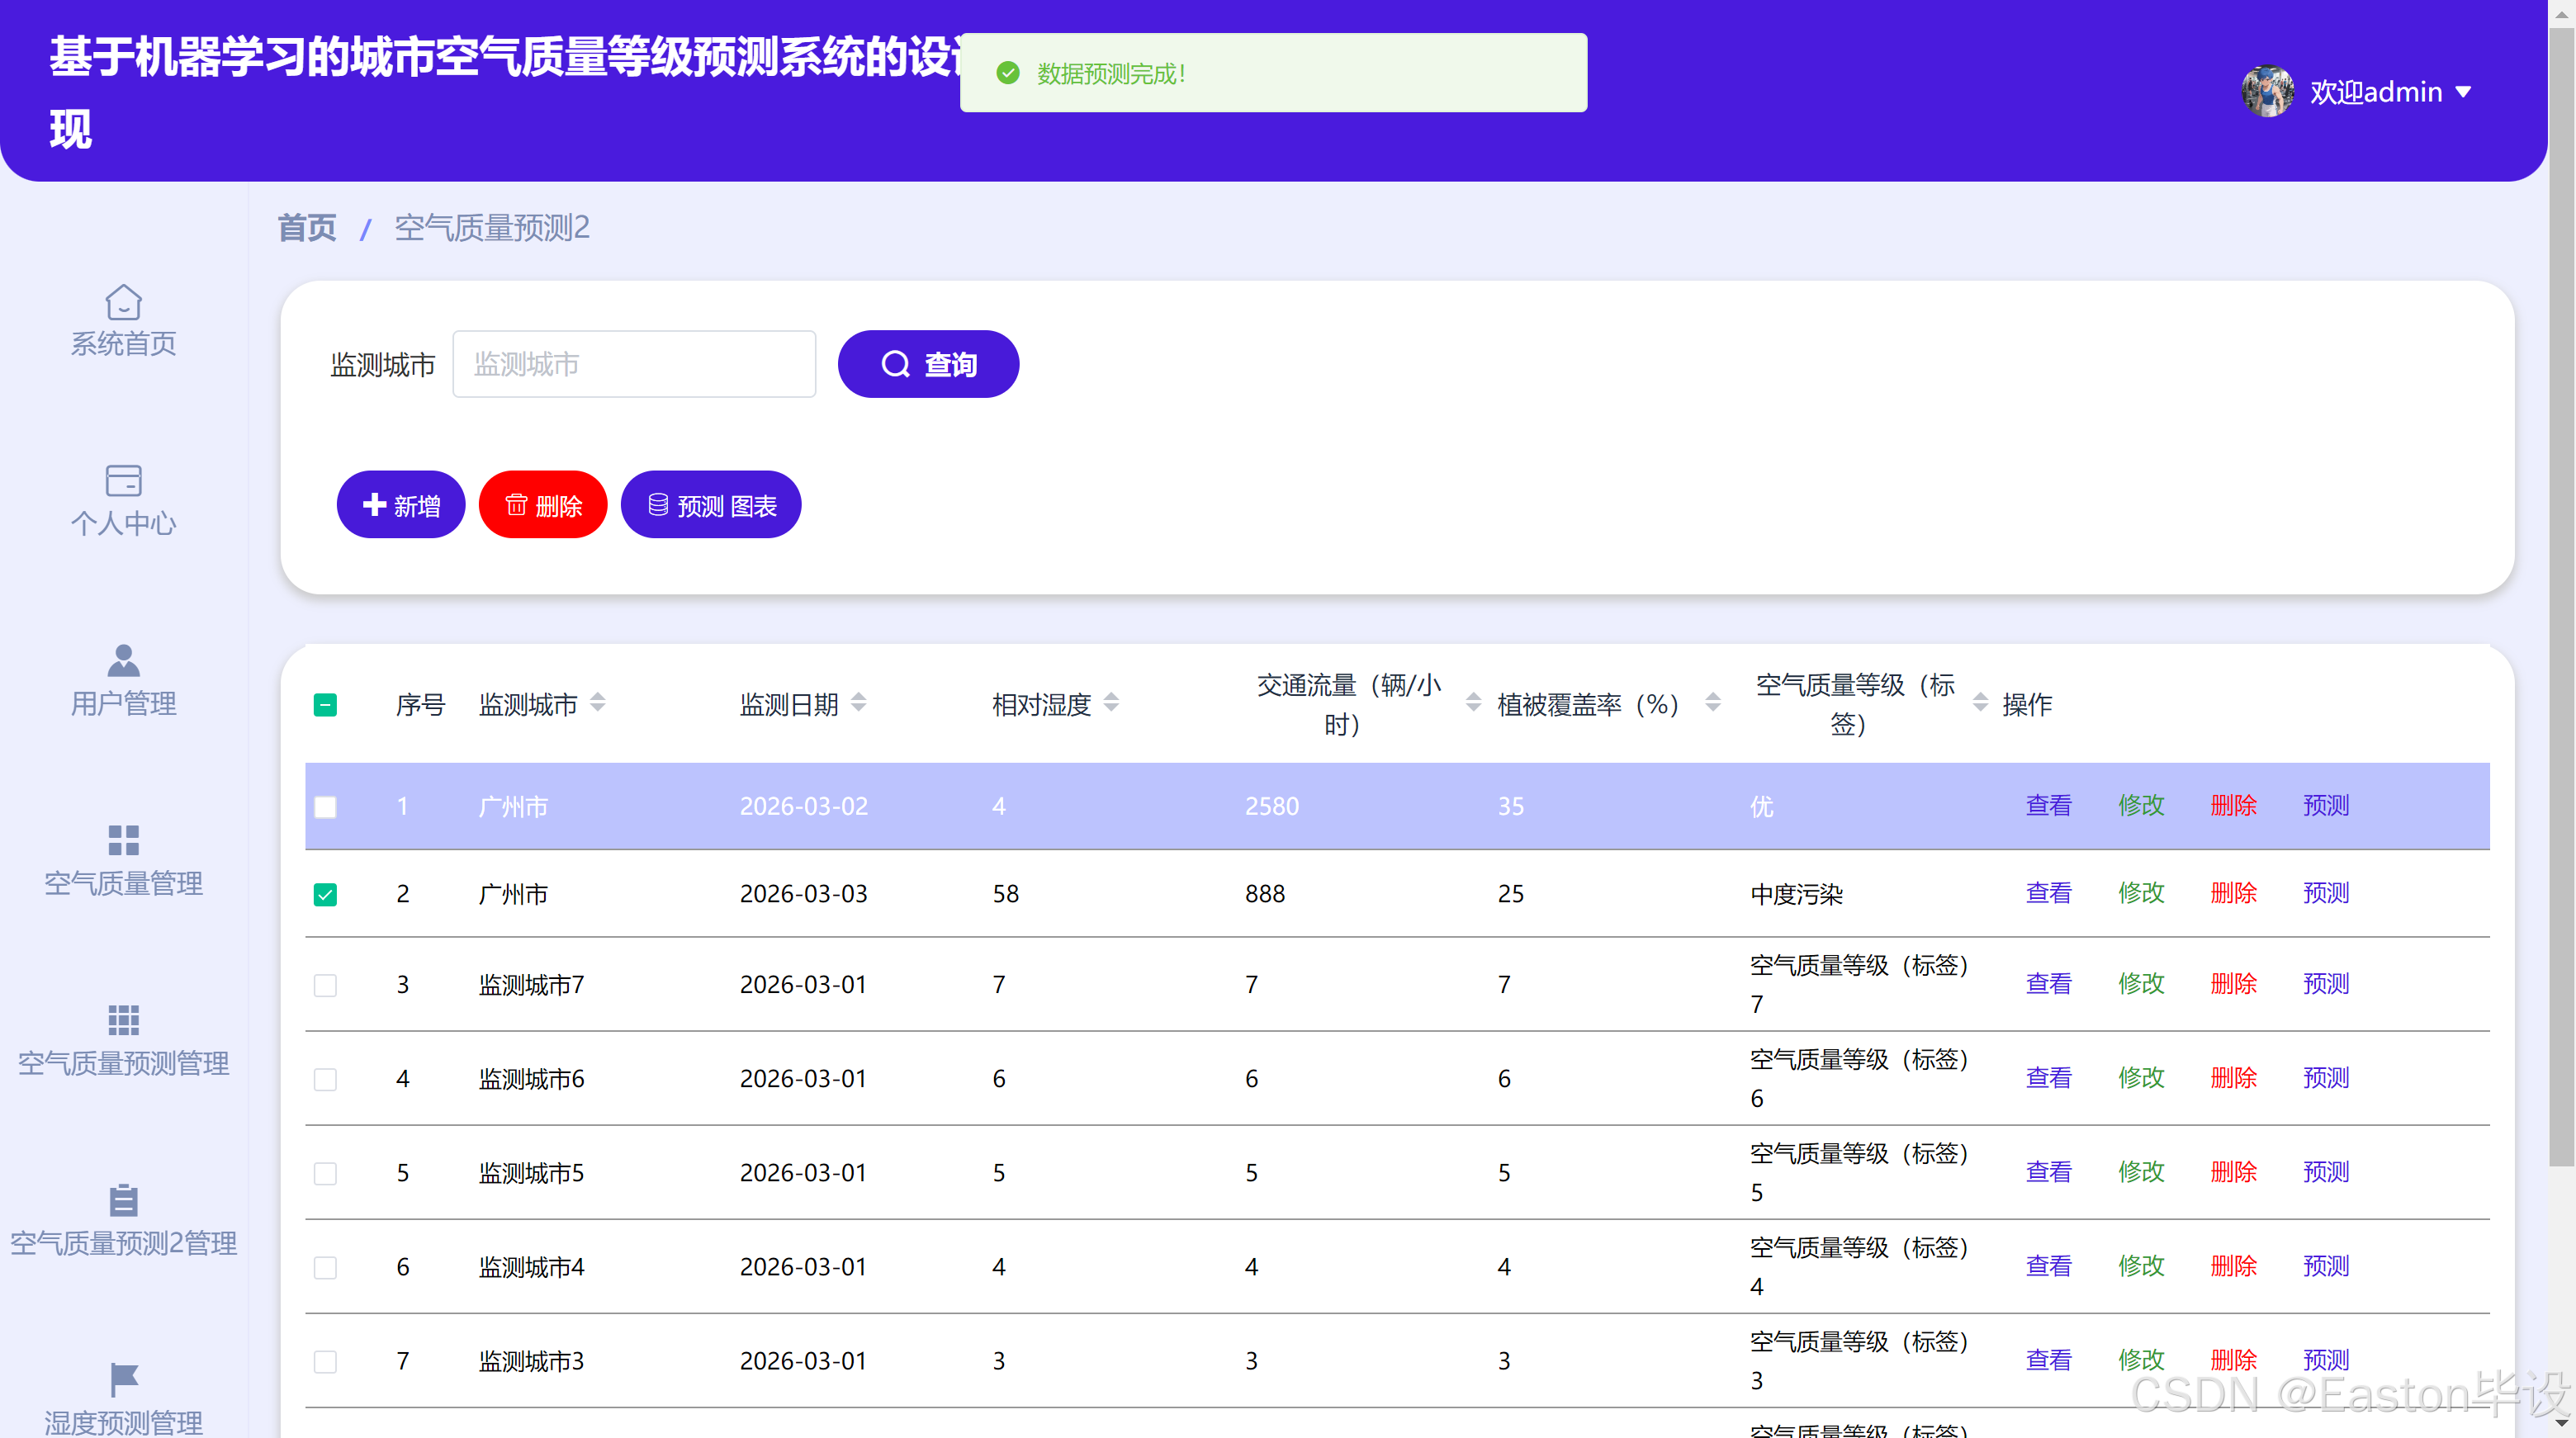The width and height of the screenshot is (2576, 1438).
Task: Click the 2026-03-02 date cell
Action: point(803,806)
